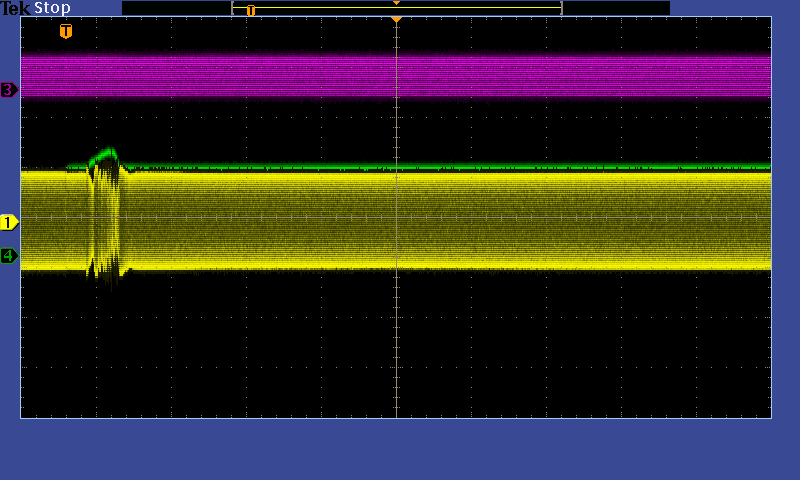Click the dark right segment of record bar
800x480 pixels.
click(615, 8)
